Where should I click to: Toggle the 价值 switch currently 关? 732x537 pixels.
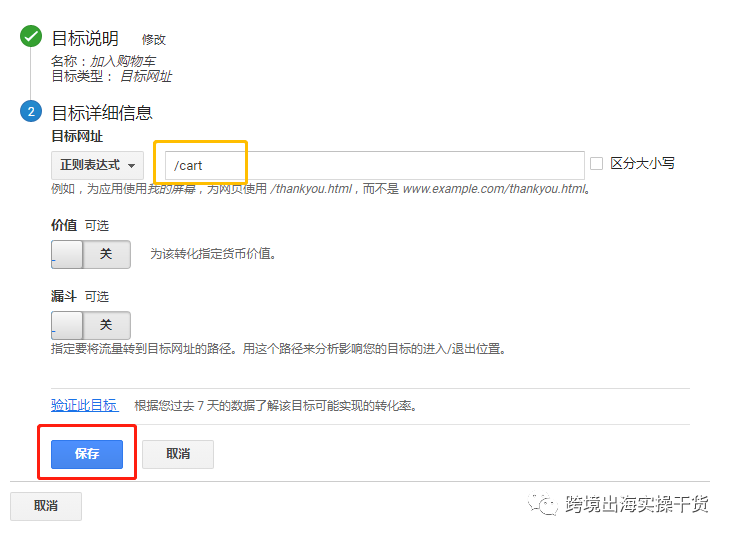(91, 254)
